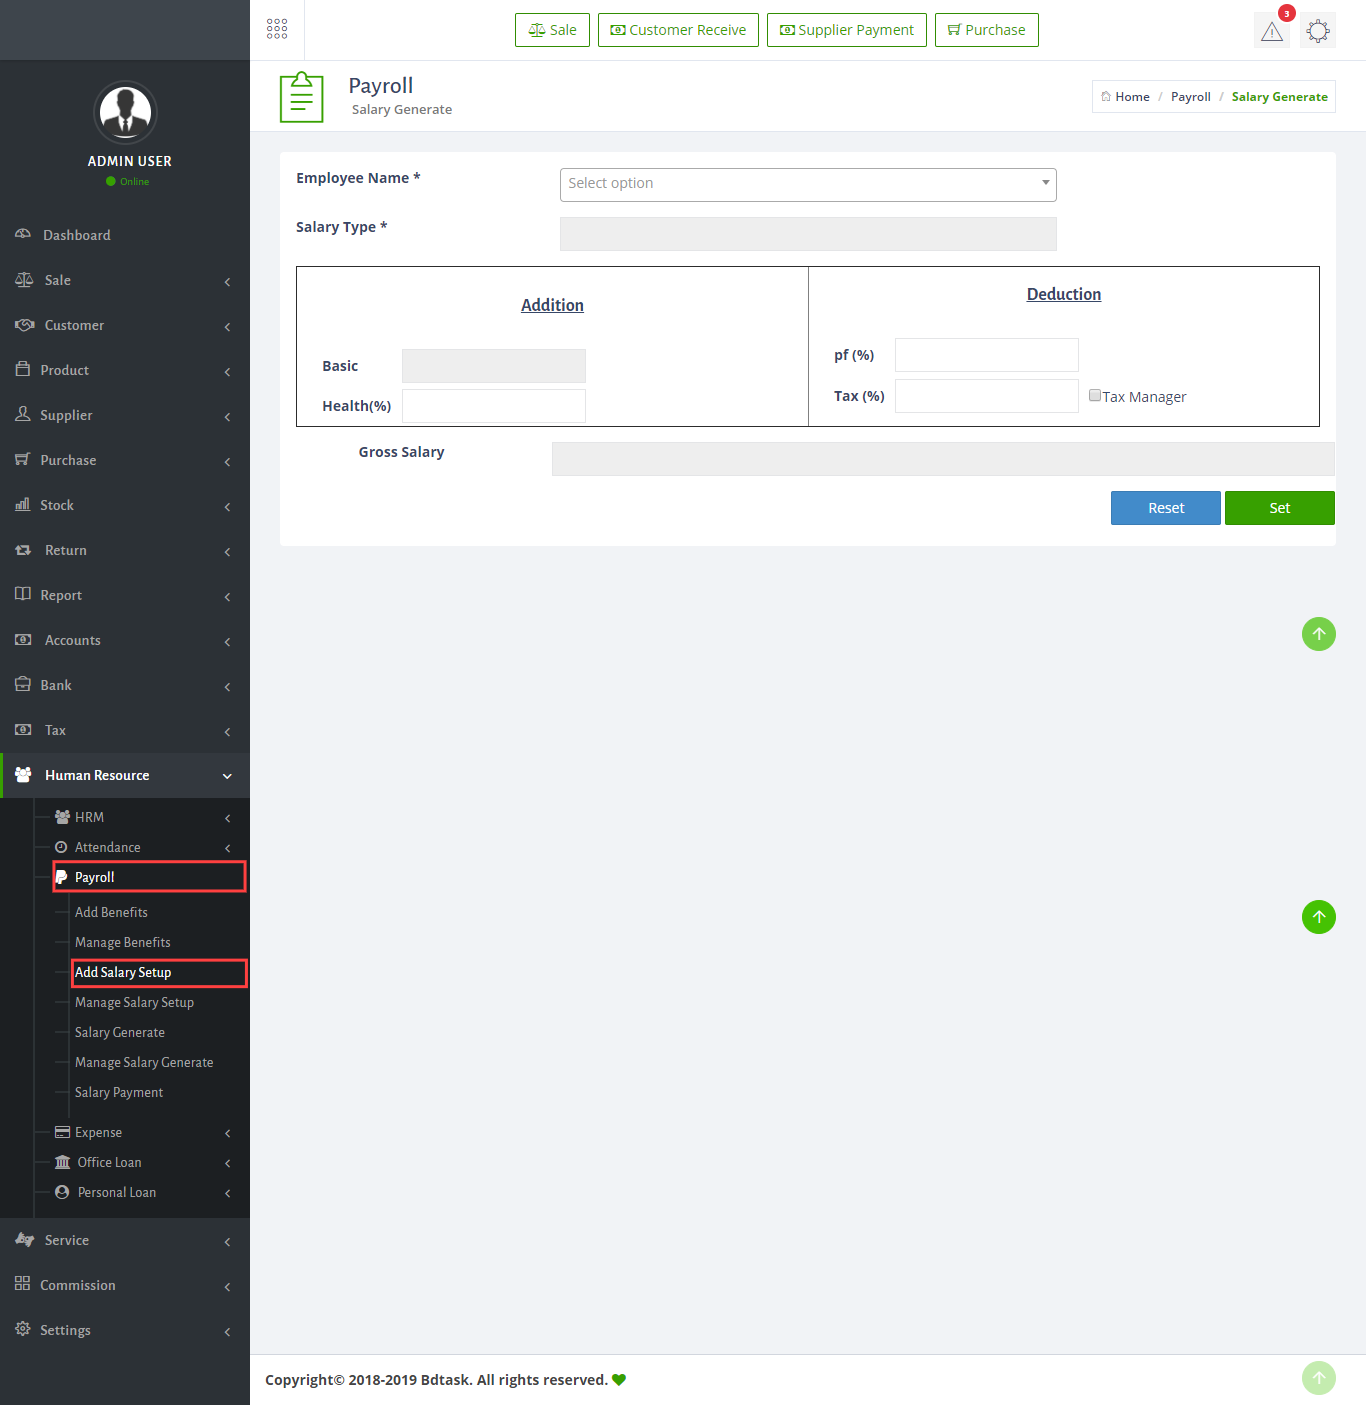The width and height of the screenshot is (1366, 1405).
Task: Collapse the Human Resource menu
Action: (x=227, y=776)
